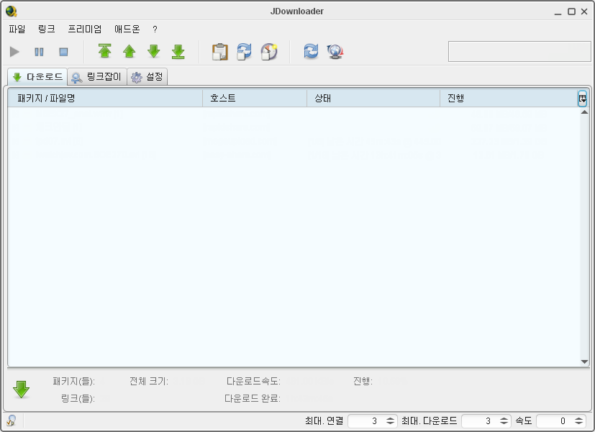Maximize the JDownloader window
595x432 pixels.
(x=571, y=12)
